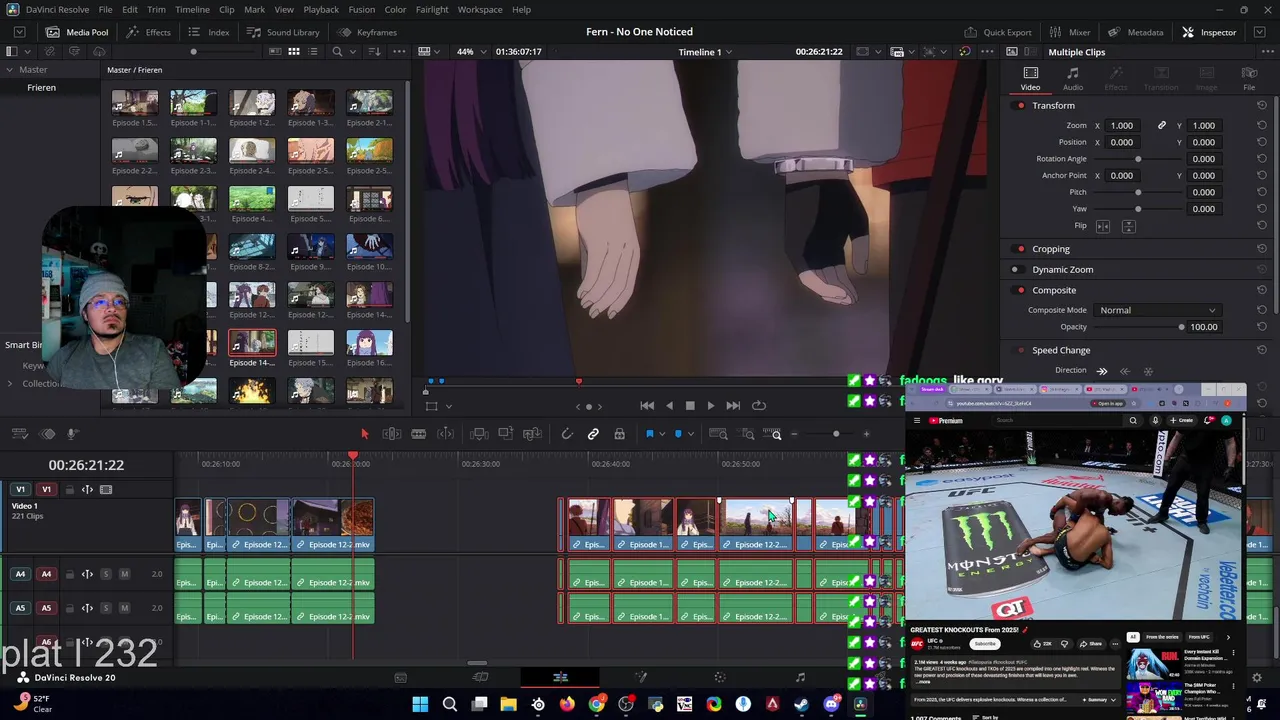Toggle the Transform section enable switch
The height and width of the screenshot is (720, 1280).
click(1020, 106)
